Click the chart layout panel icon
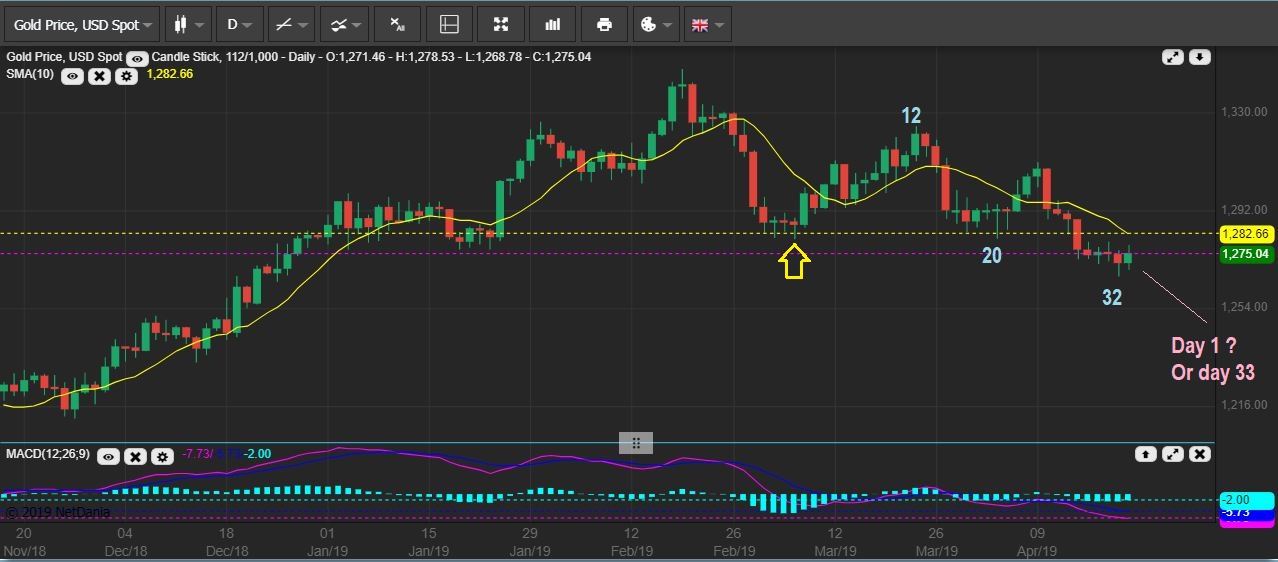1278x562 pixels. coord(450,24)
